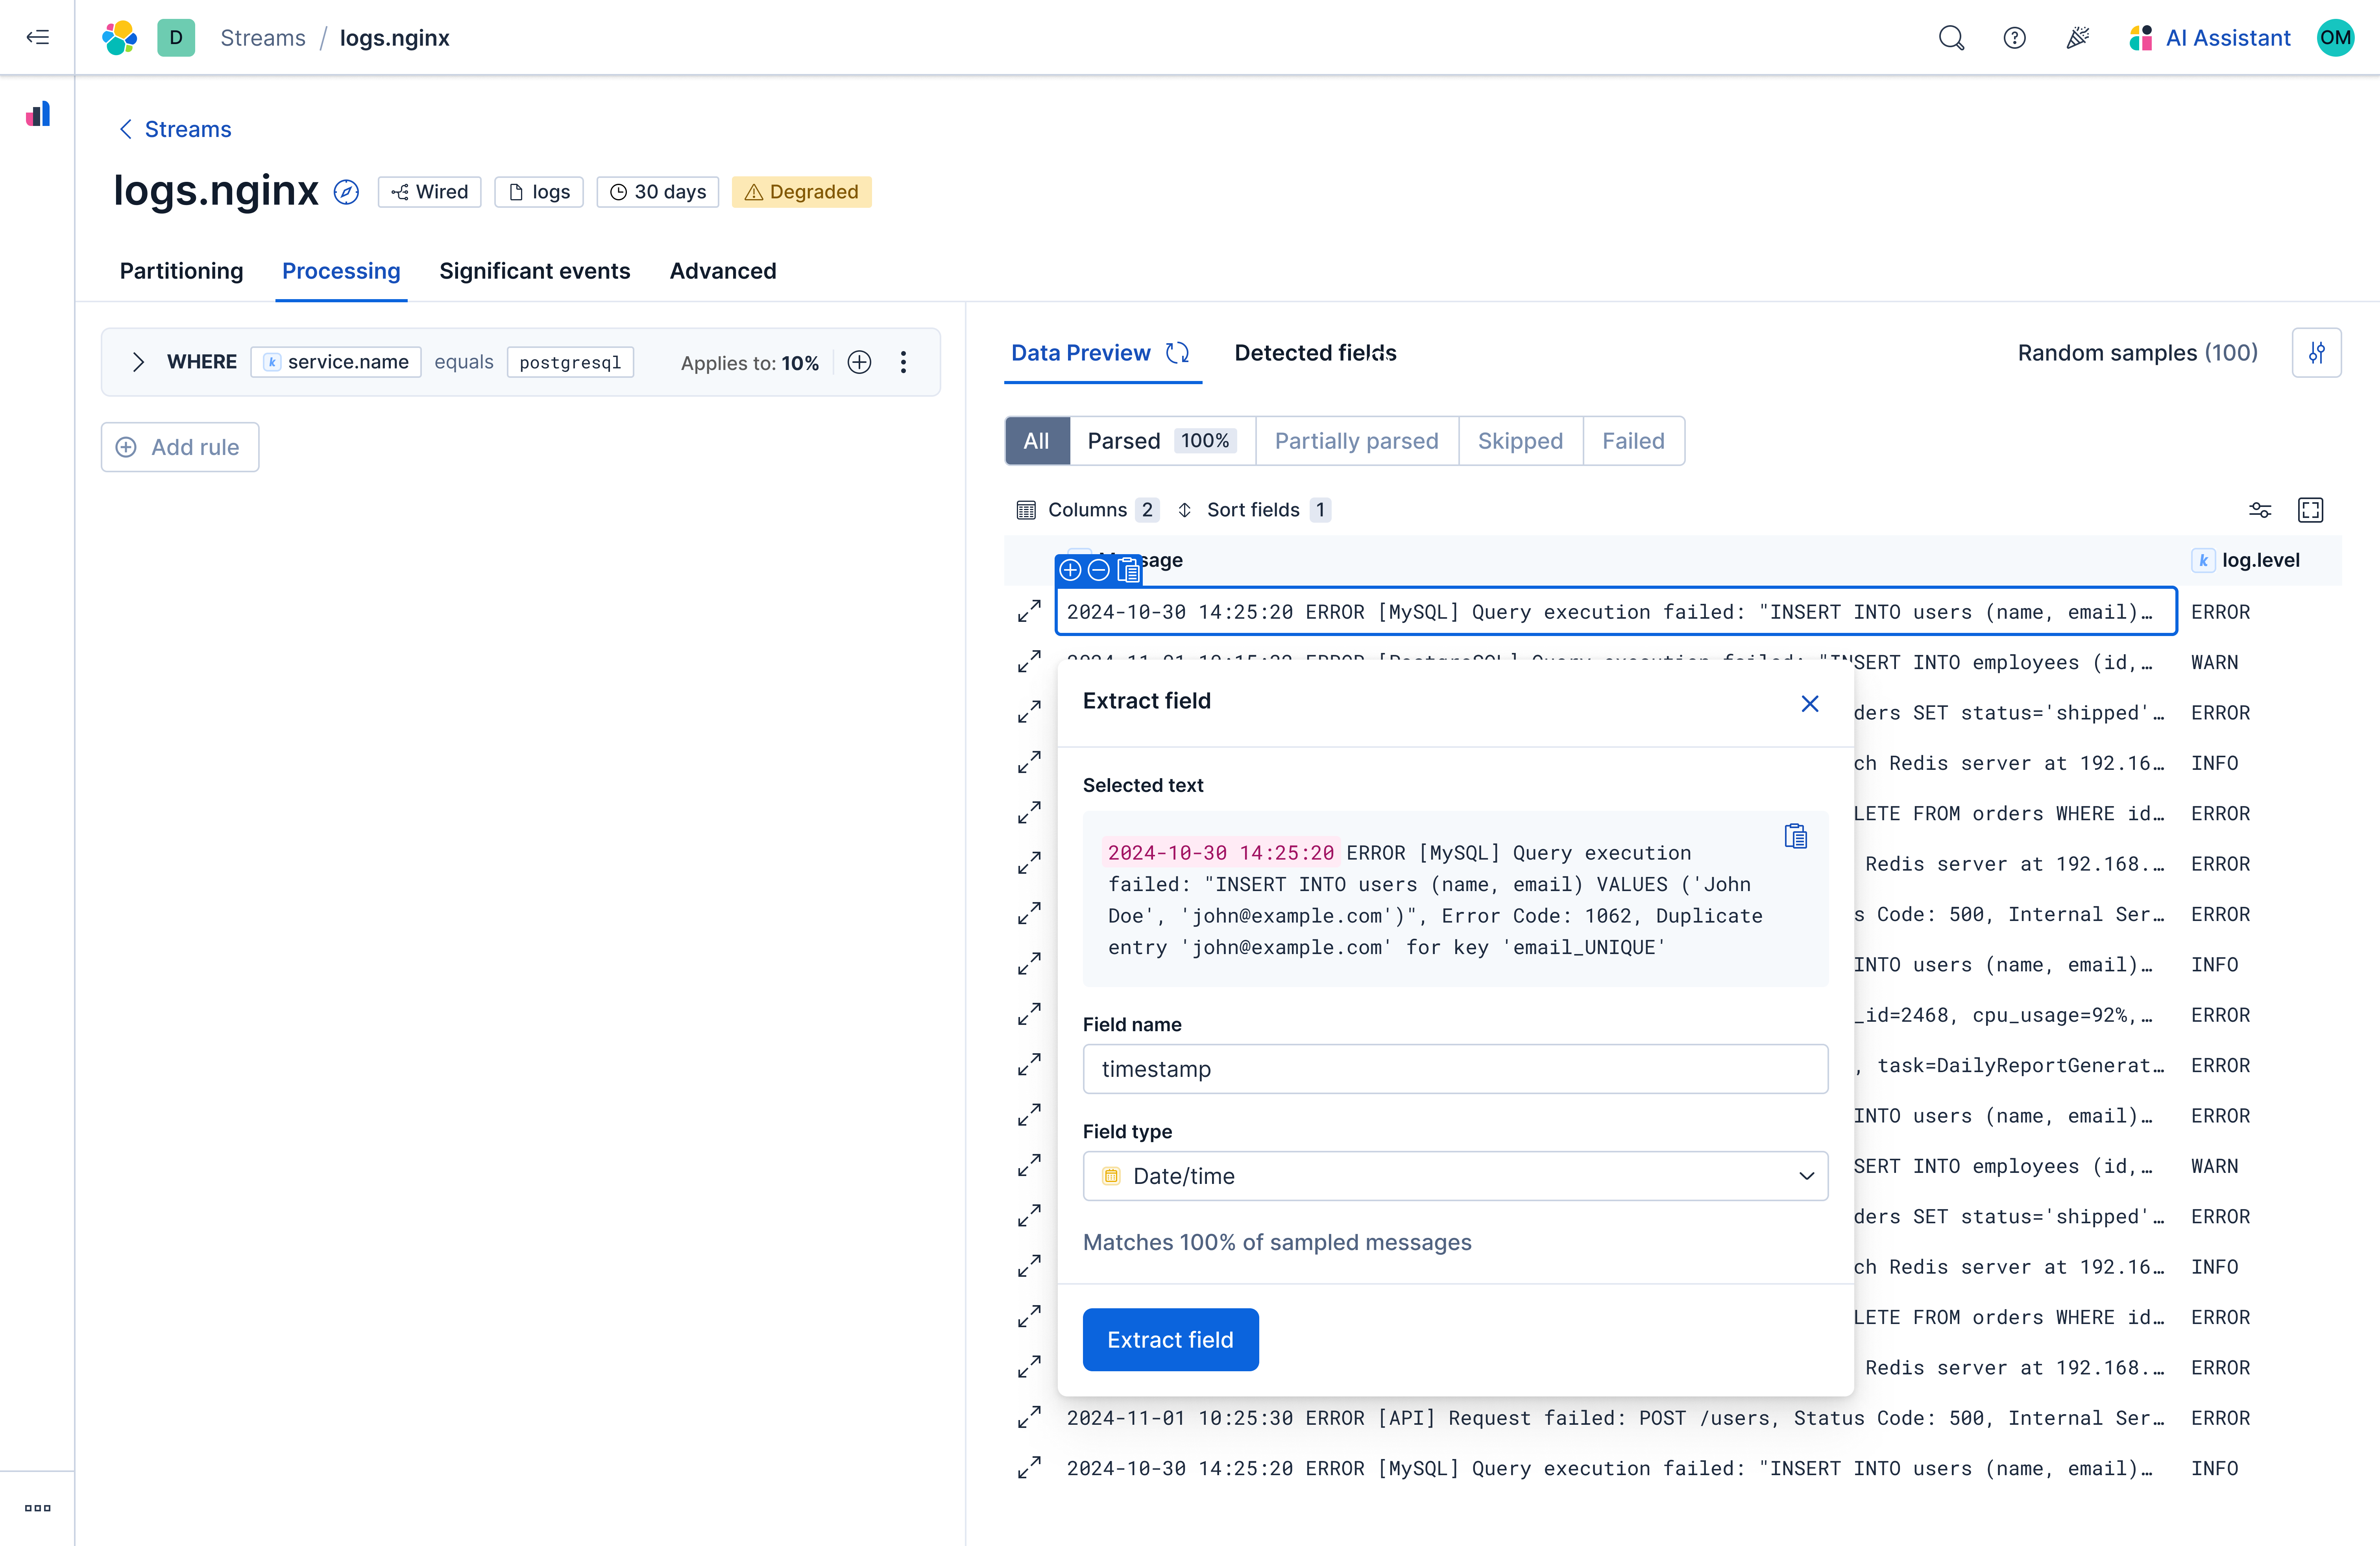The width and height of the screenshot is (2380, 1546).
Task: Expand the first MySQL ERROR row
Action: [1029, 611]
